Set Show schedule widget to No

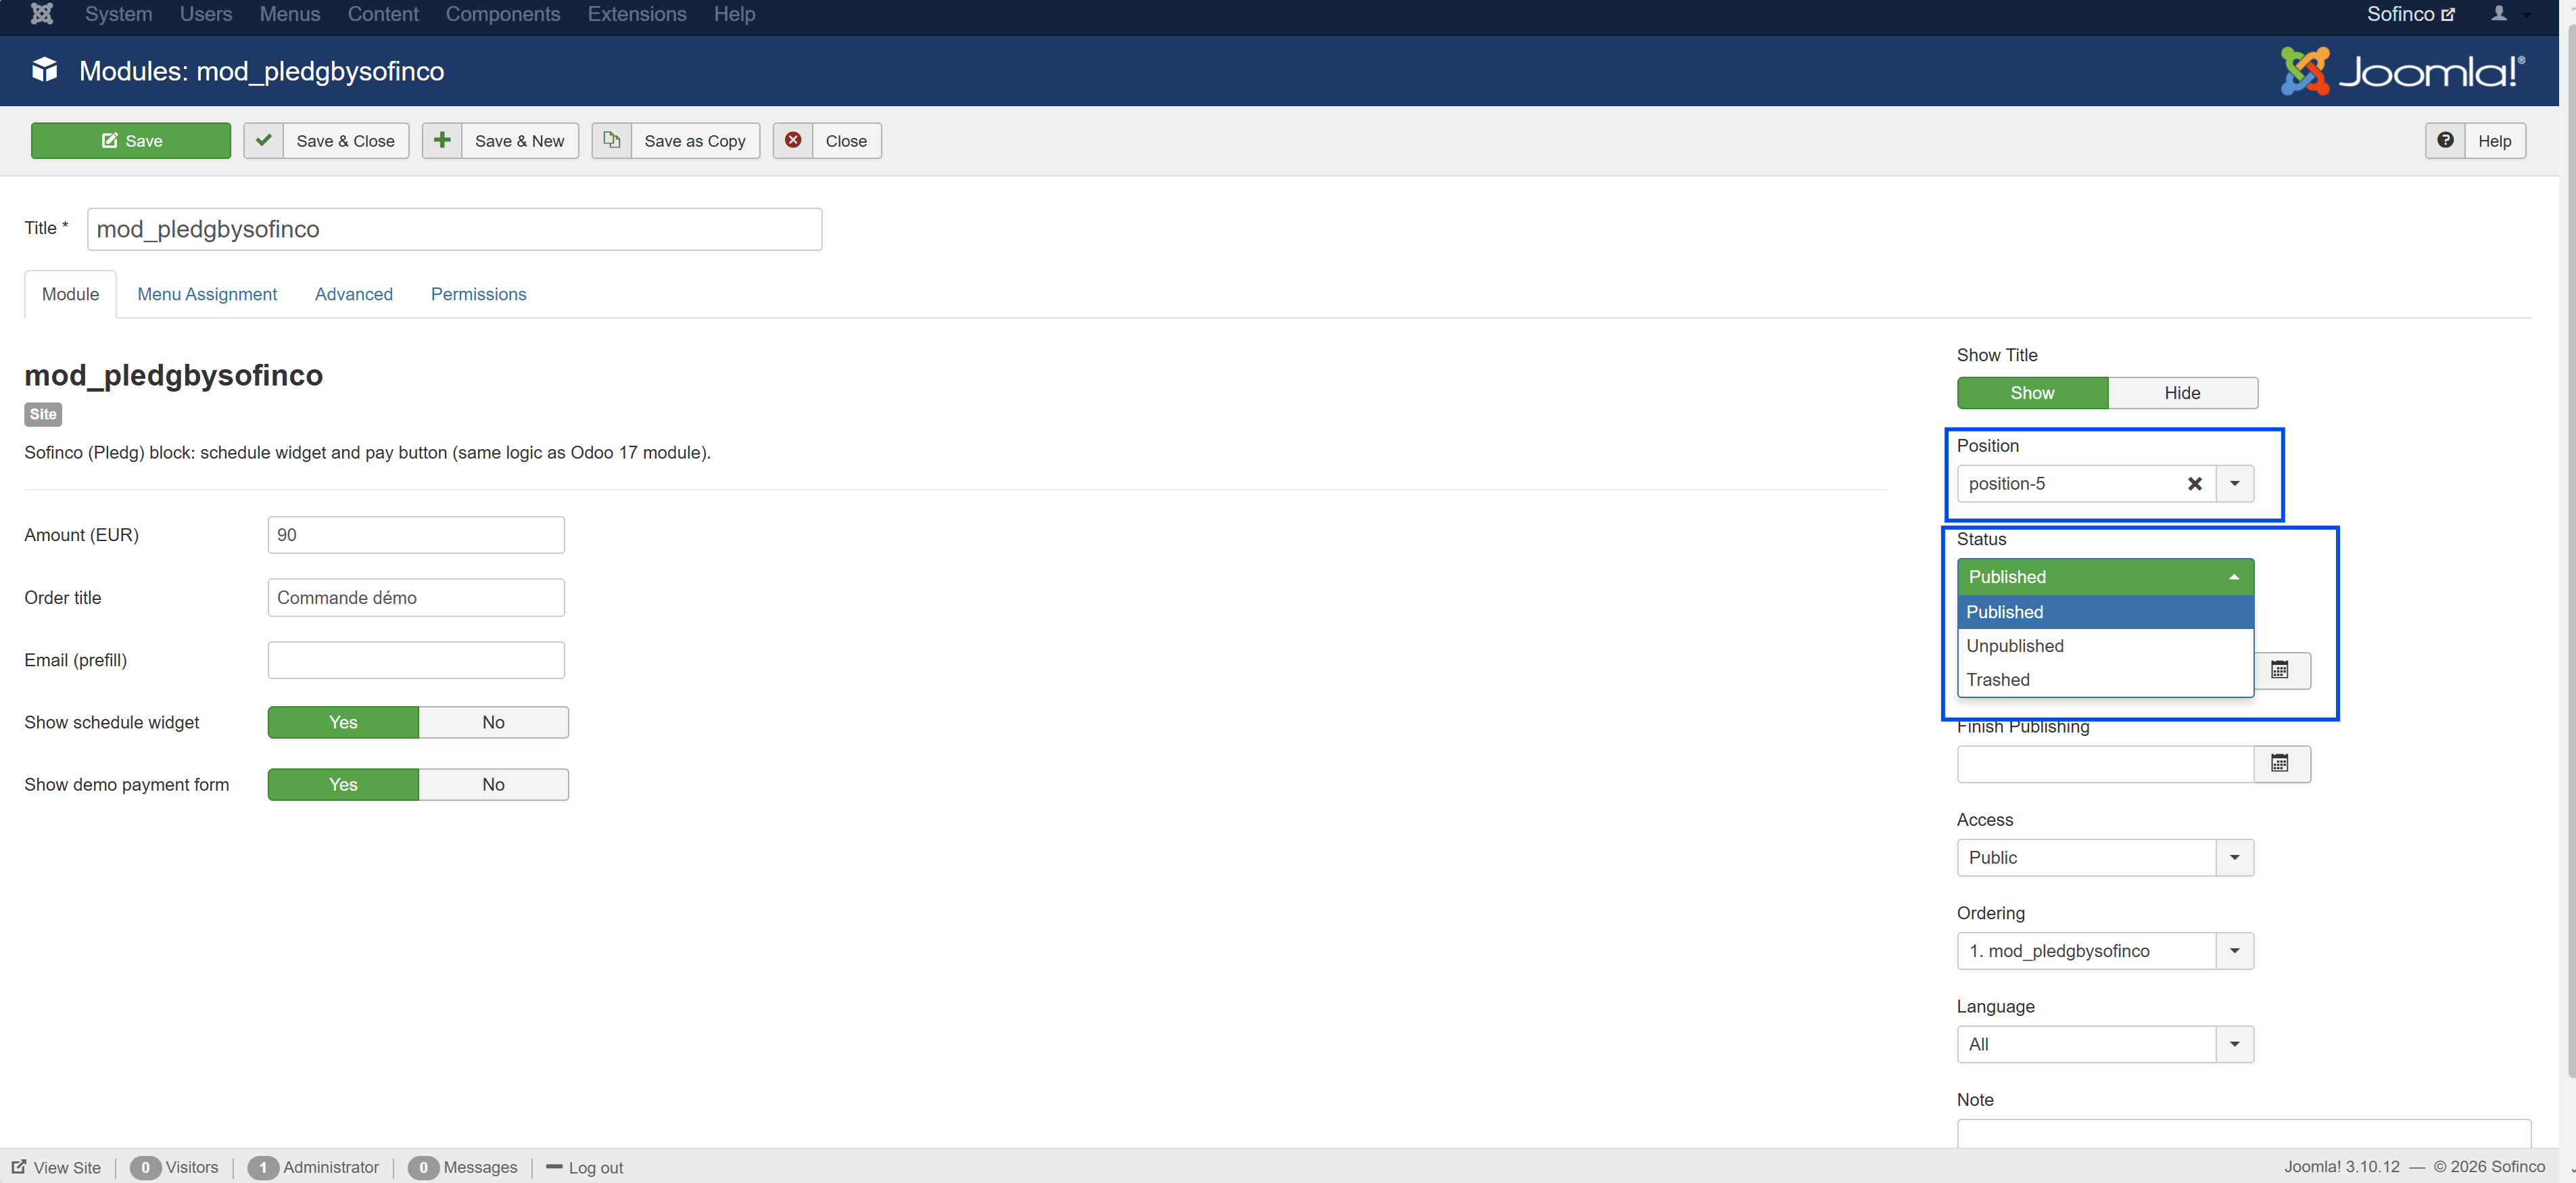tap(493, 722)
